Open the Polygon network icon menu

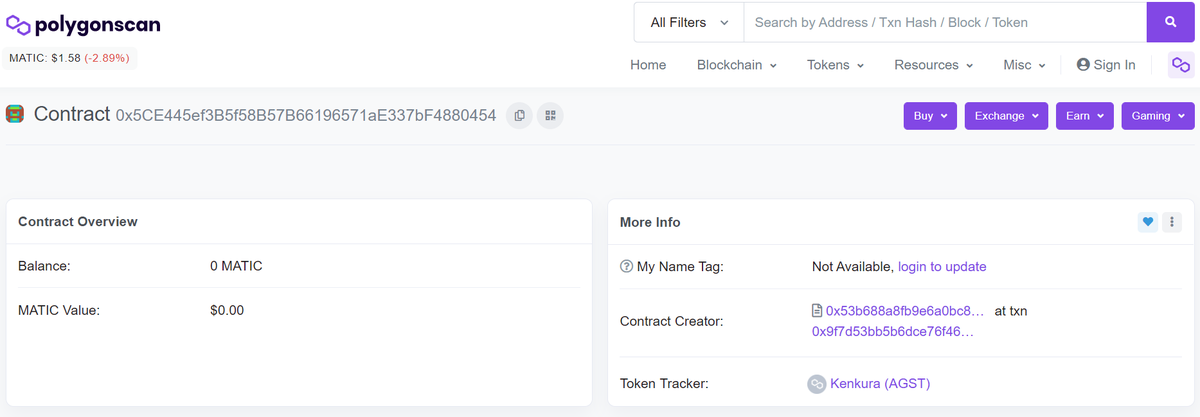tap(1181, 65)
